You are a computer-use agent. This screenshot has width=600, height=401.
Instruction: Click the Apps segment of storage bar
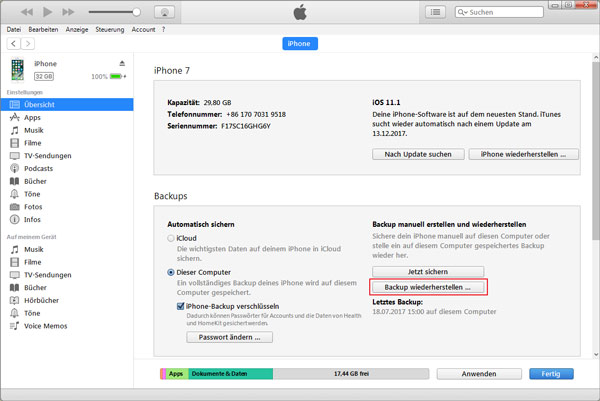tap(177, 374)
